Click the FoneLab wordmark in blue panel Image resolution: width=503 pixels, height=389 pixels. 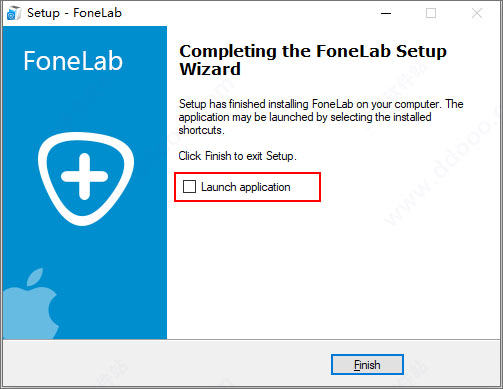click(x=73, y=61)
